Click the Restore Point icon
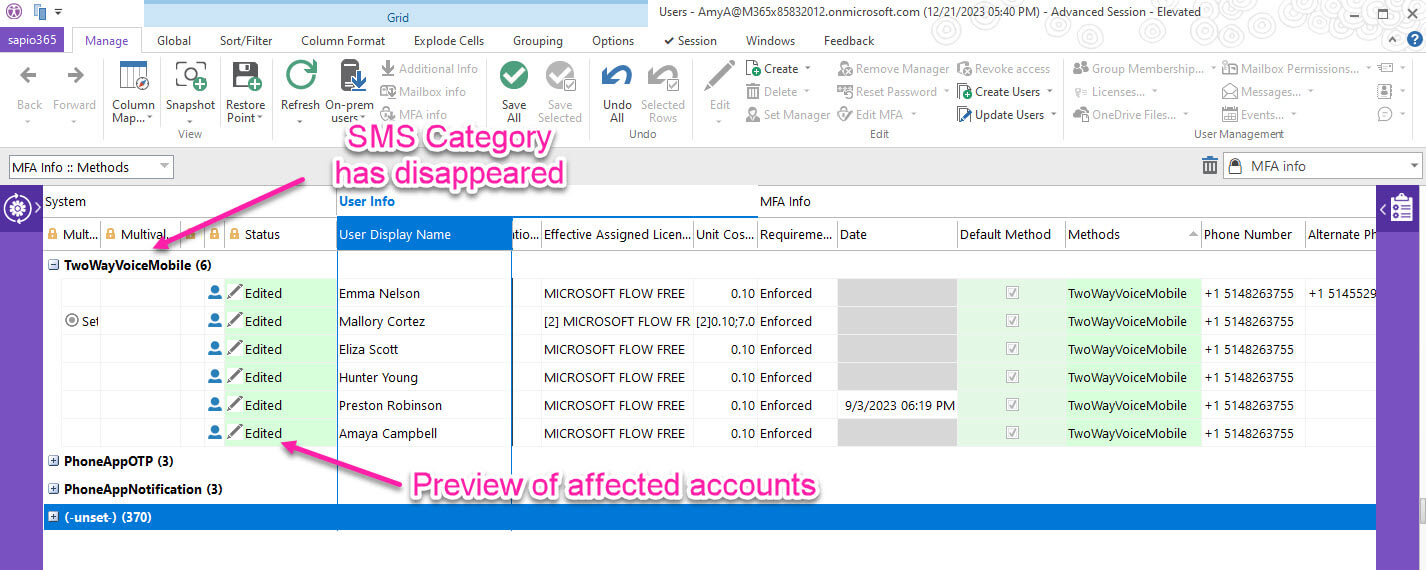Screen dimensions: 1426x570 point(245,77)
